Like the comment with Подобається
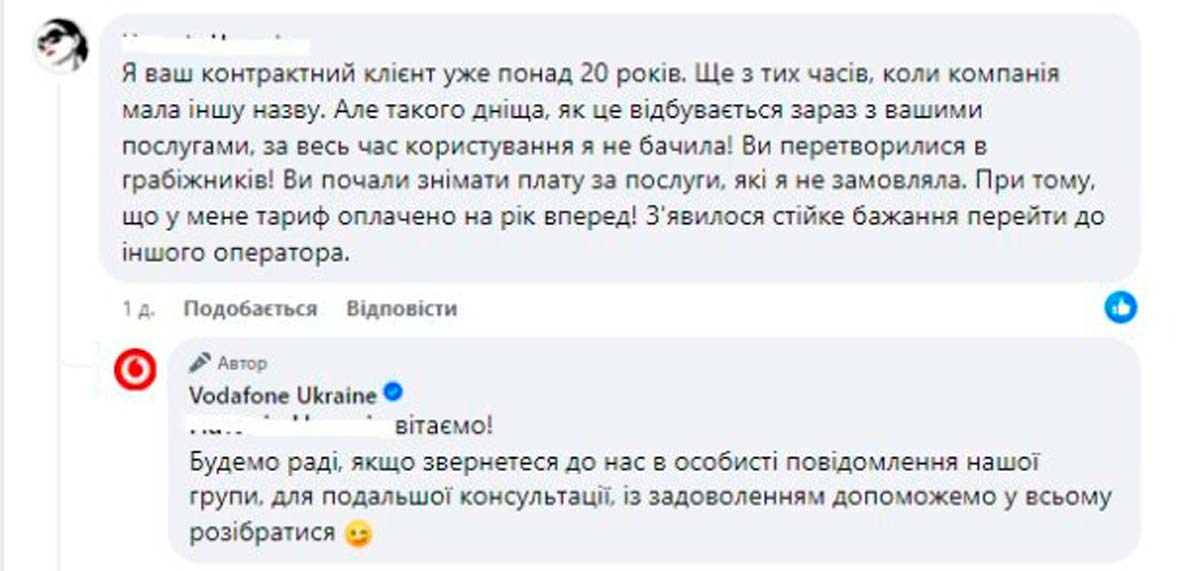Viewport: 1200px width, 571px height. pos(250,309)
